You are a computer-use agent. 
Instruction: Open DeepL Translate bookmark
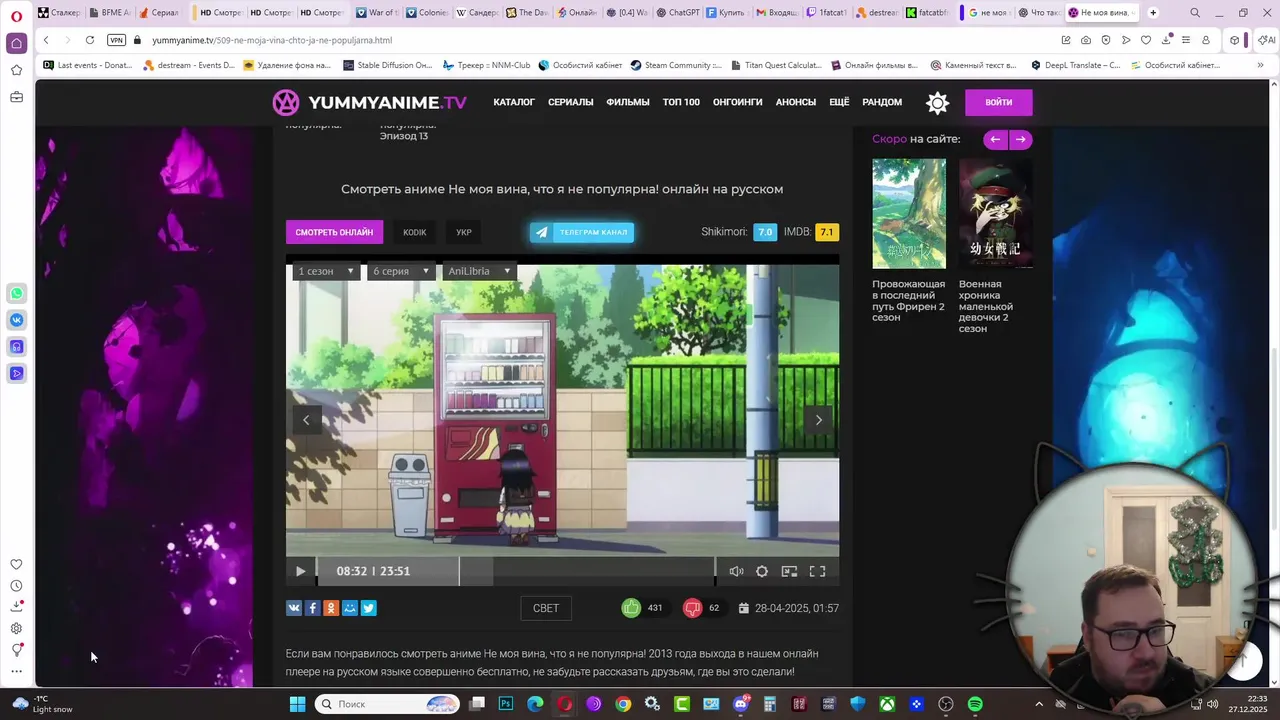point(1075,65)
